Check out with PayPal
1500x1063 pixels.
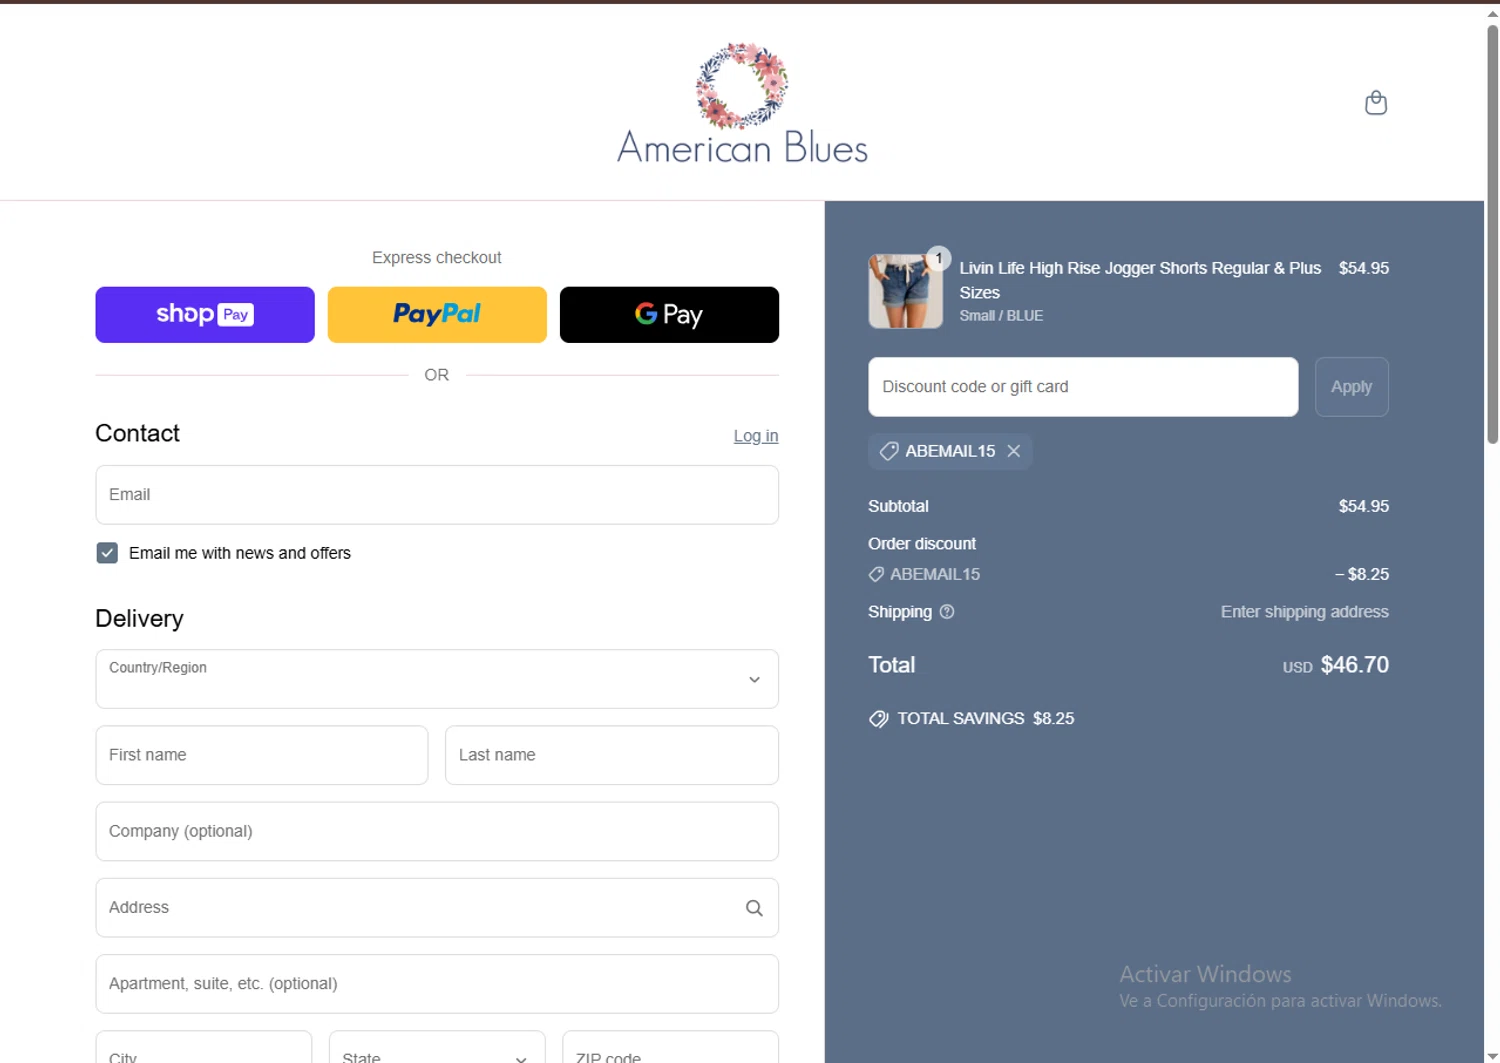437,315
